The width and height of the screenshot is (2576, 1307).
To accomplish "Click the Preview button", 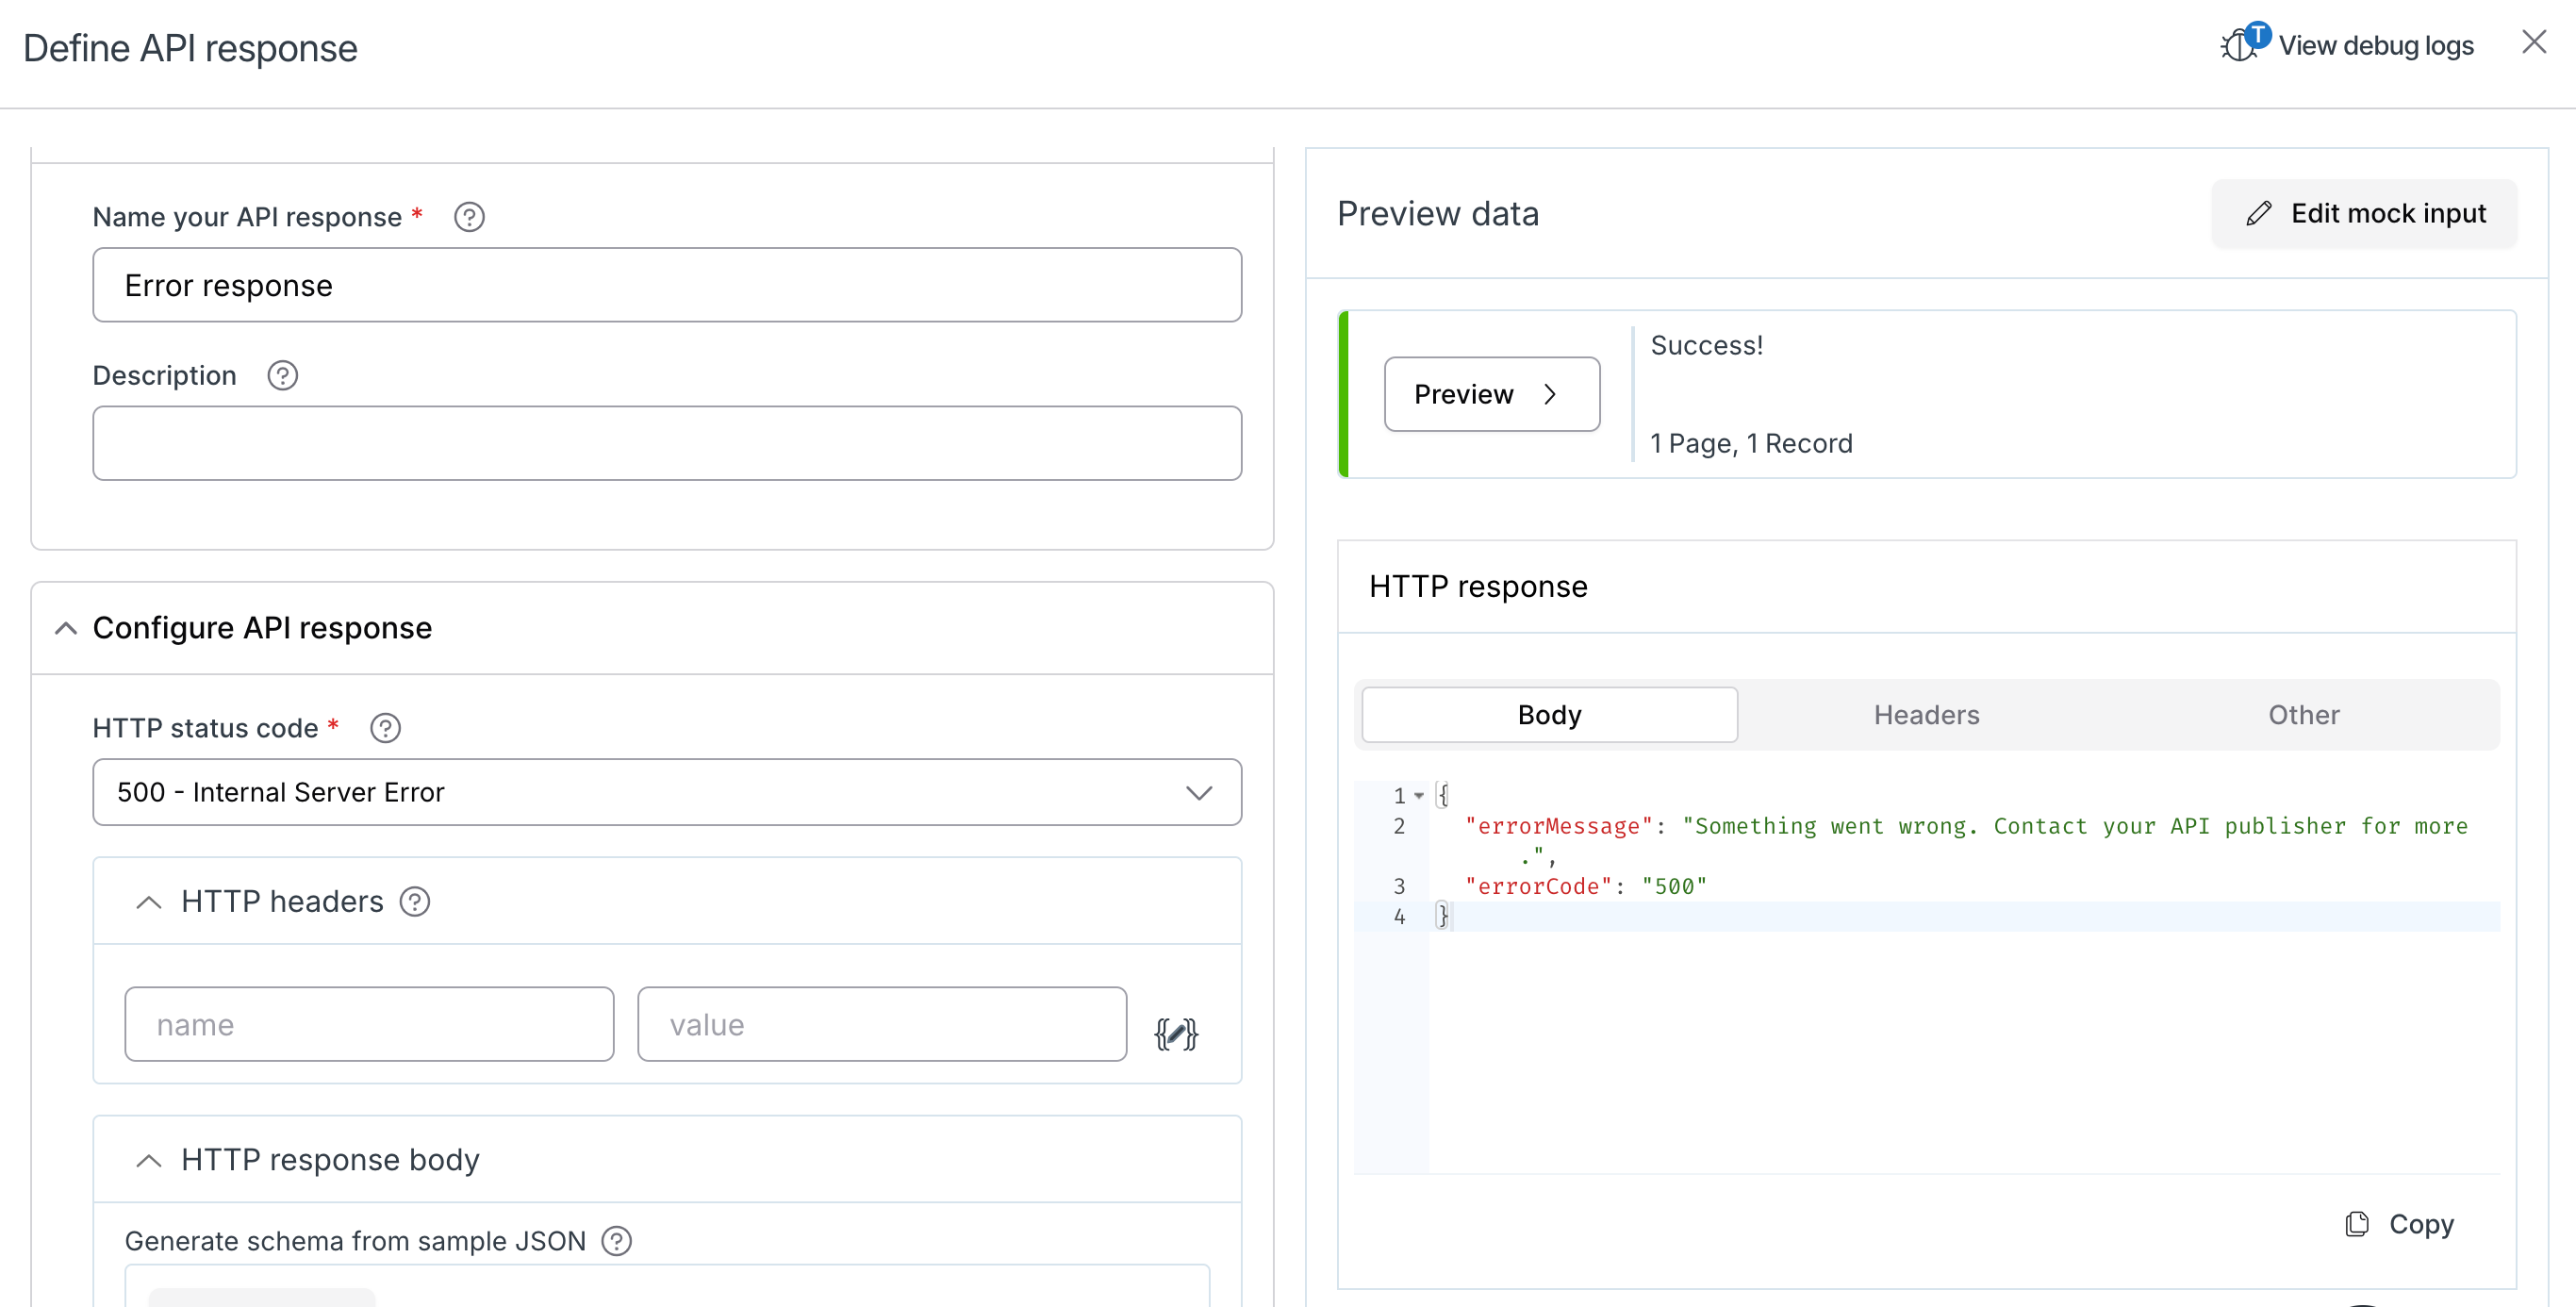I will tap(1492, 394).
